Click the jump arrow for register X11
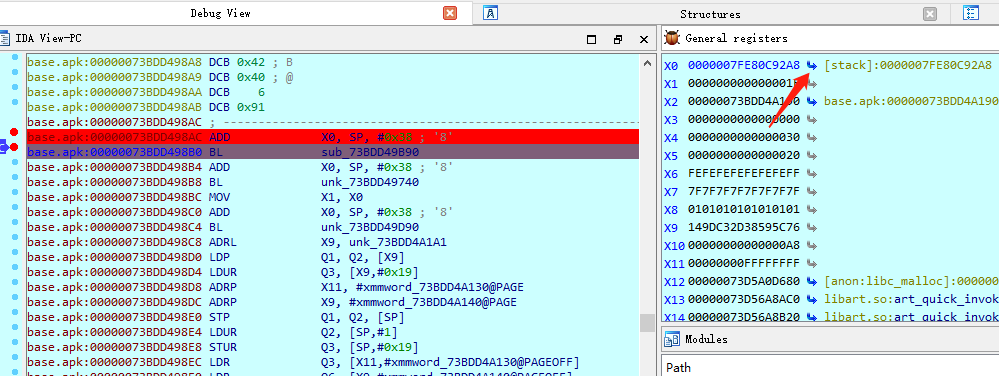999x376 pixels. point(812,263)
